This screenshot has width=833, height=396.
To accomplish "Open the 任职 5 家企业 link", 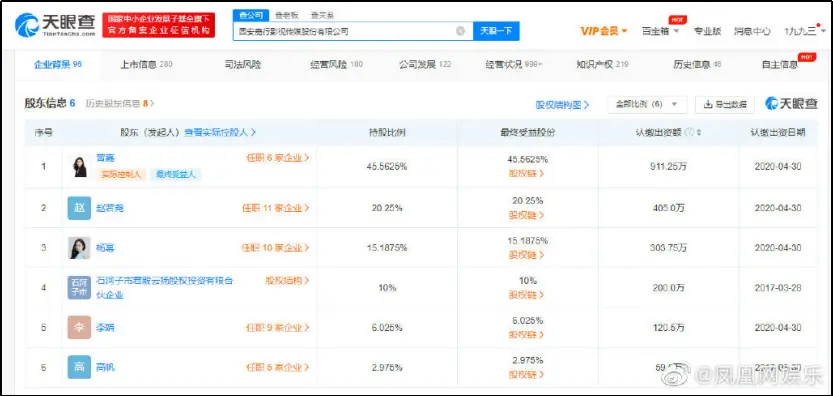I will point(277,367).
